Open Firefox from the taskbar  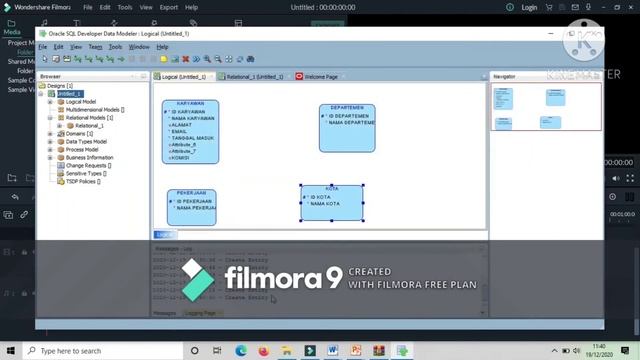click(264, 351)
